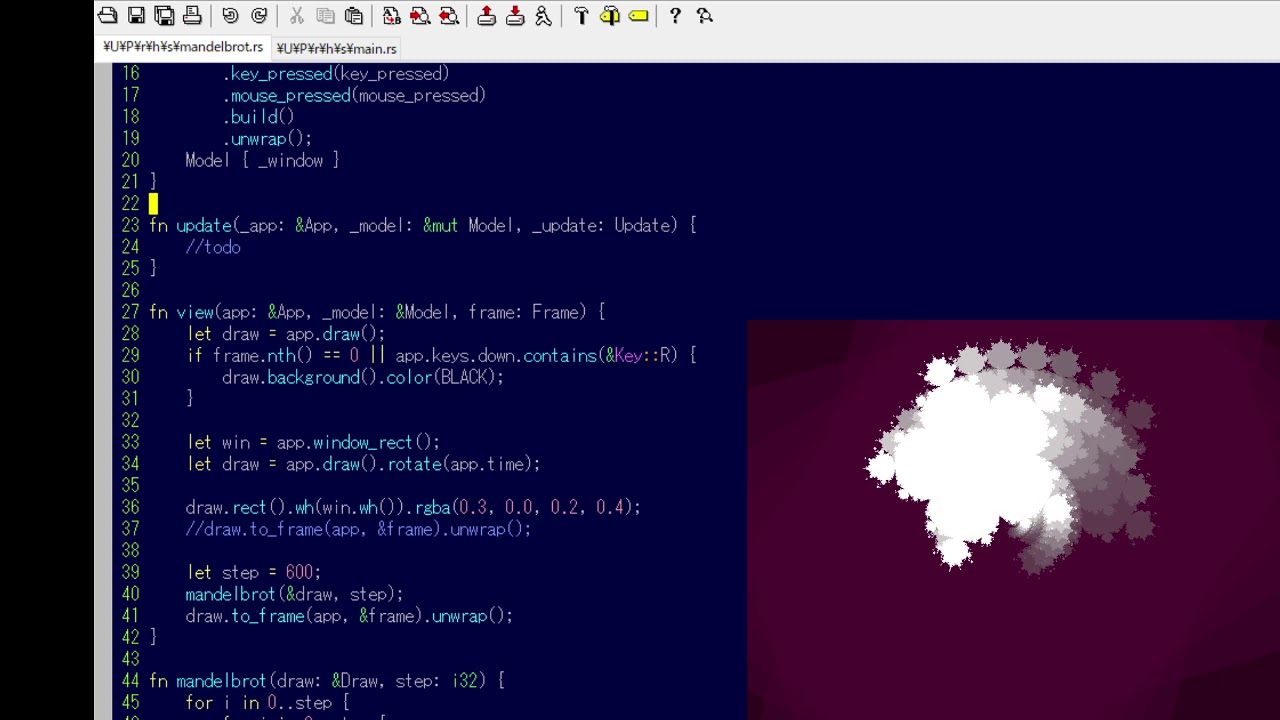
Task: Click "draw.to_frame(app, &frame).unwrap();" on line 41
Action: [349, 617]
